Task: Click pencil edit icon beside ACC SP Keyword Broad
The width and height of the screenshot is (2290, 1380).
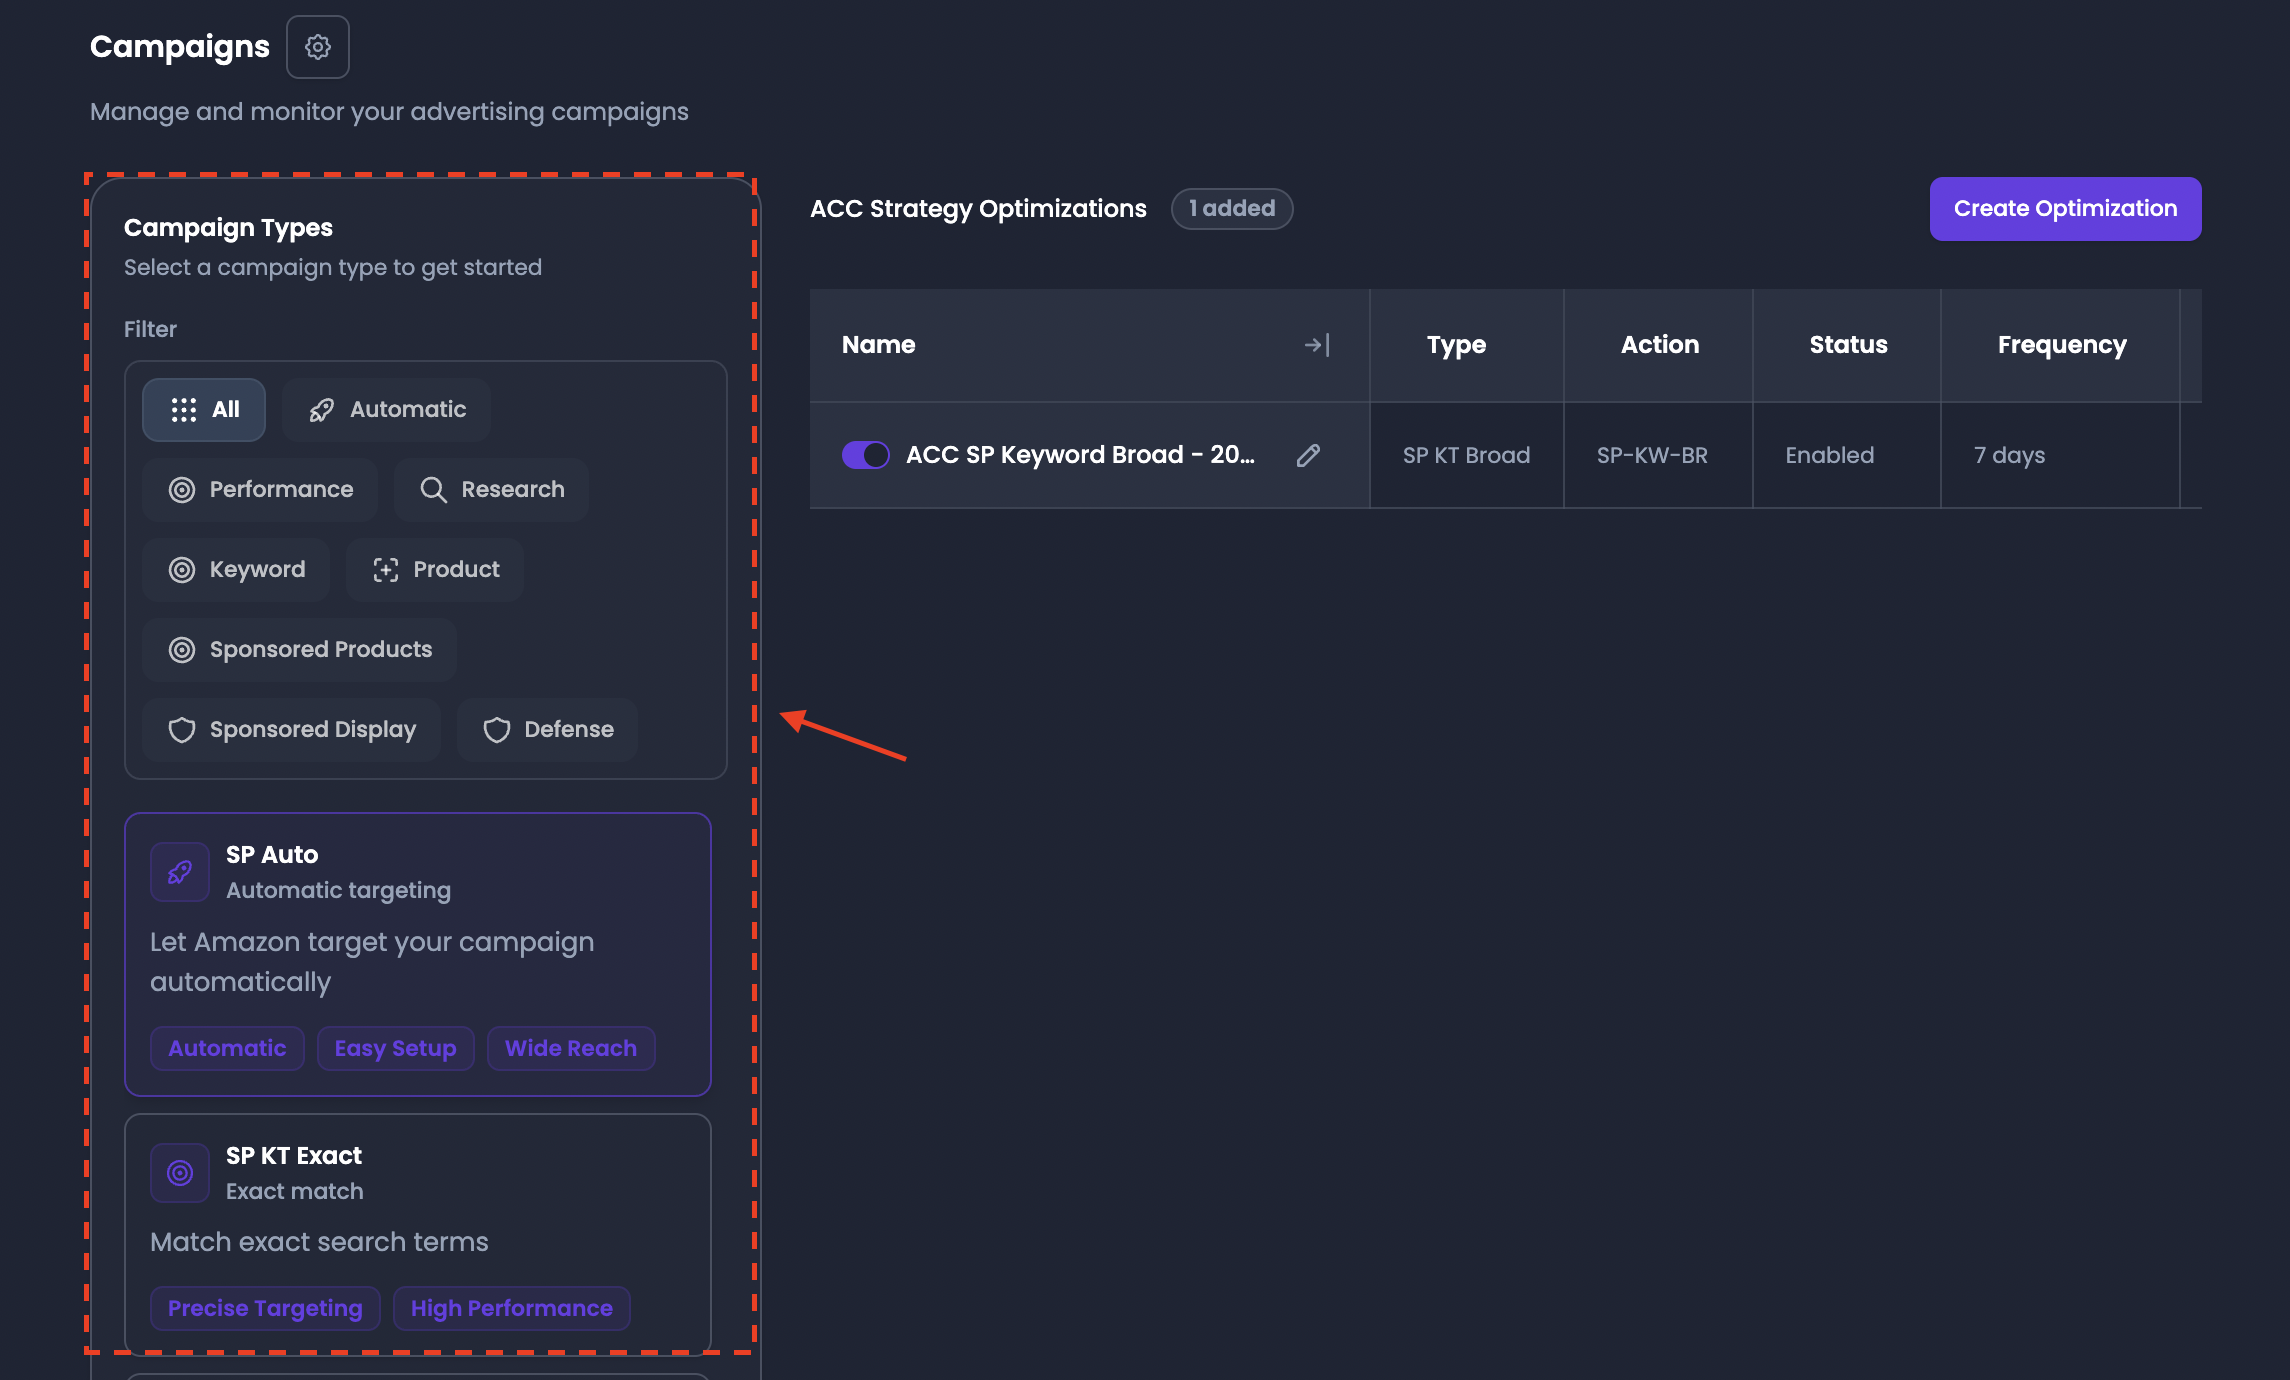Action: (x=1308, y=456)
